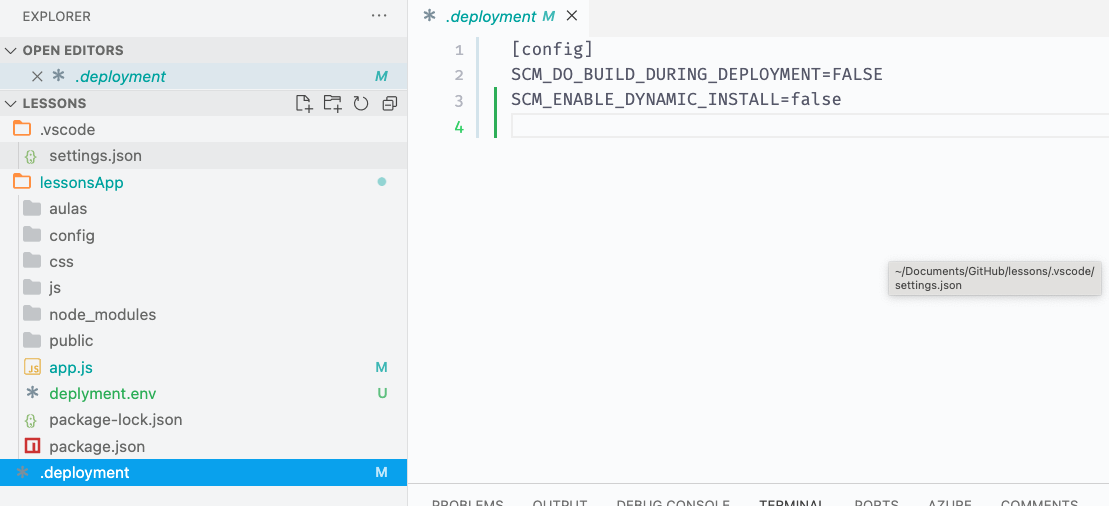Place cursor on empty line 4
Screen dimensions: 1109x506
click(810, 126)
